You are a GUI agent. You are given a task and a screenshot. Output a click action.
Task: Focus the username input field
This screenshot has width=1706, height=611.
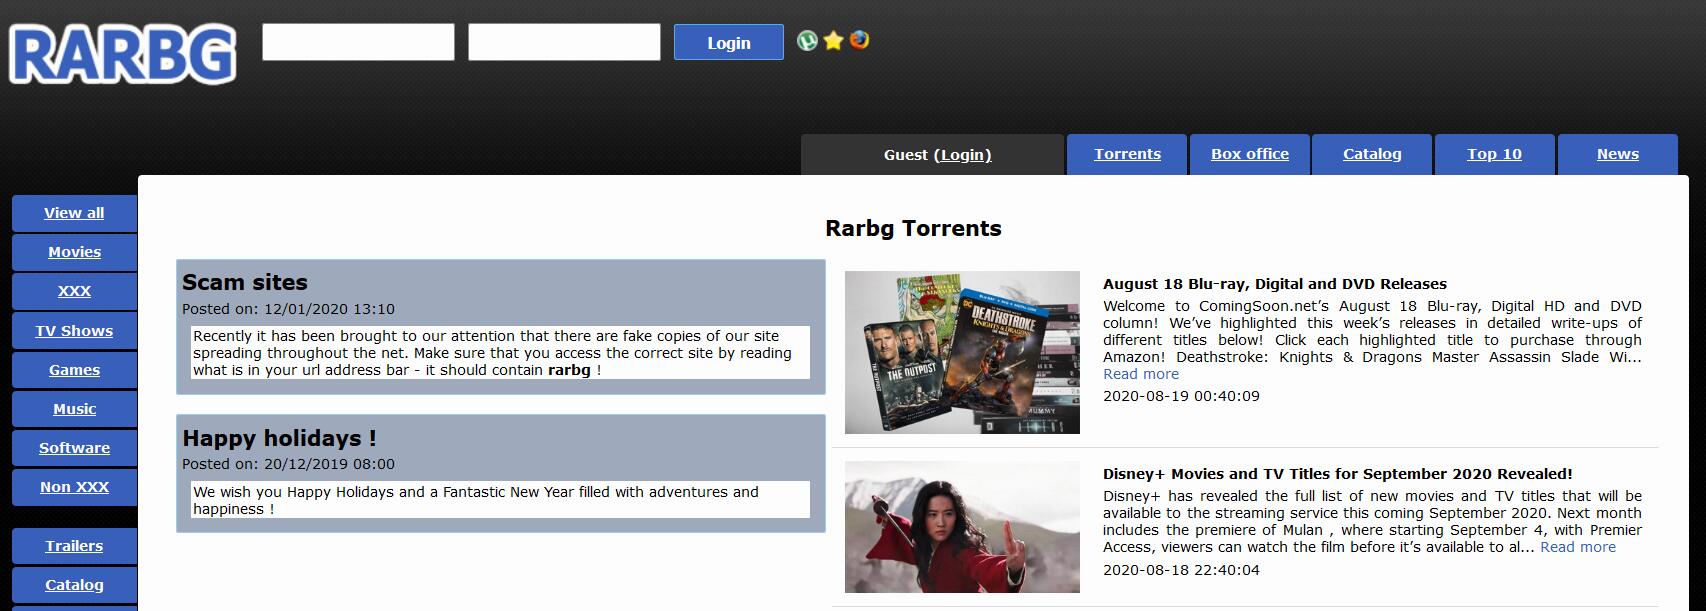coord(358,42)
